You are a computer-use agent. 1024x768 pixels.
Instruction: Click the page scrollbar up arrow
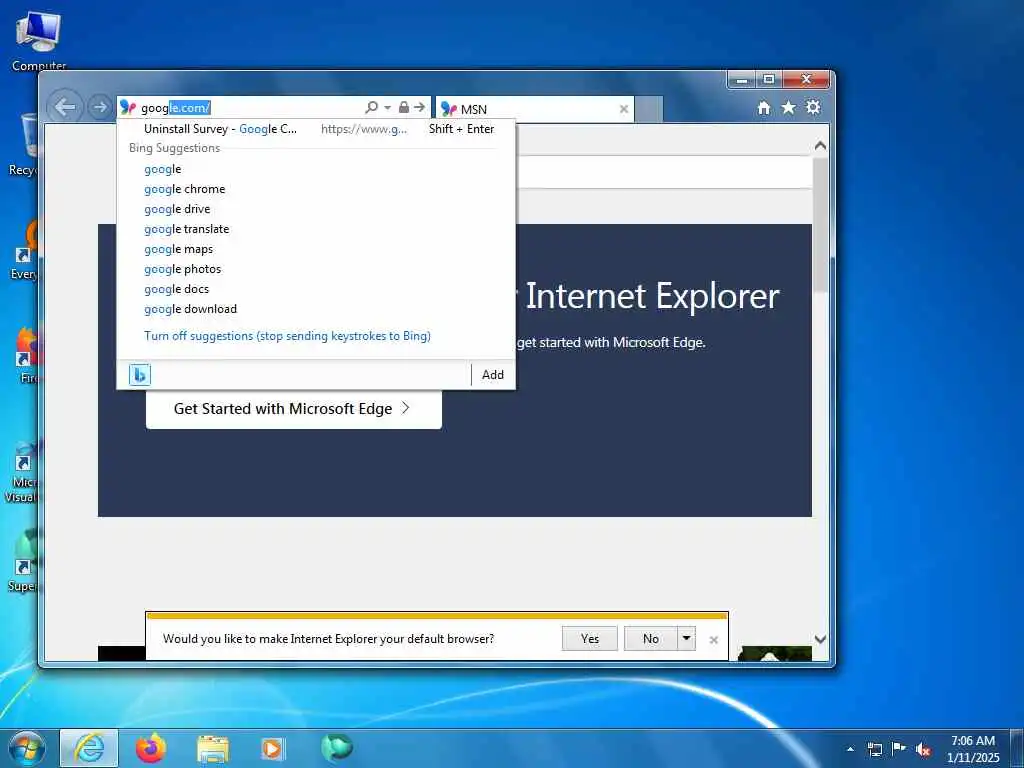pos(820,146)
